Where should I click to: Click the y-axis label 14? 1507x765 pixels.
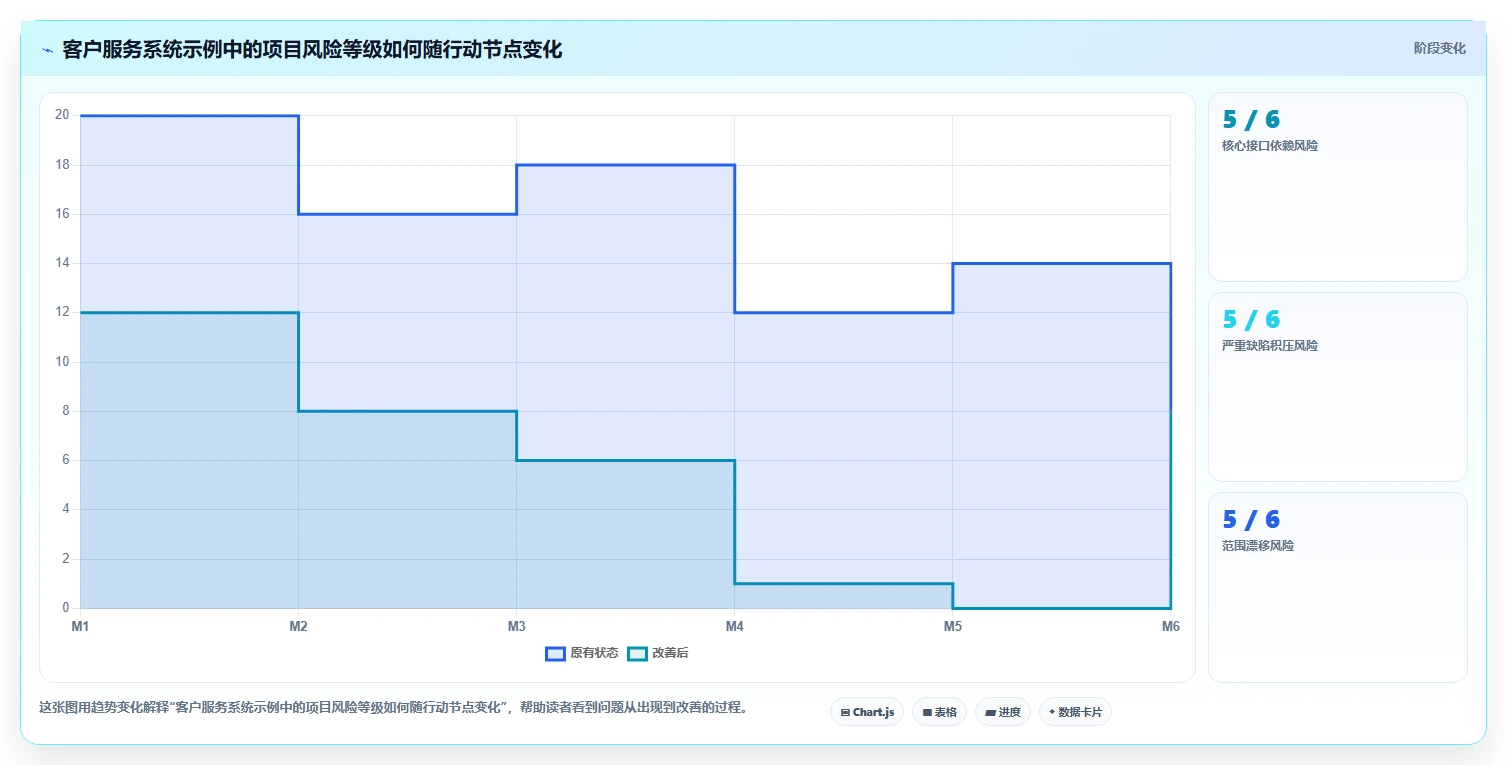pyautogui.click(x=62, y=263)
